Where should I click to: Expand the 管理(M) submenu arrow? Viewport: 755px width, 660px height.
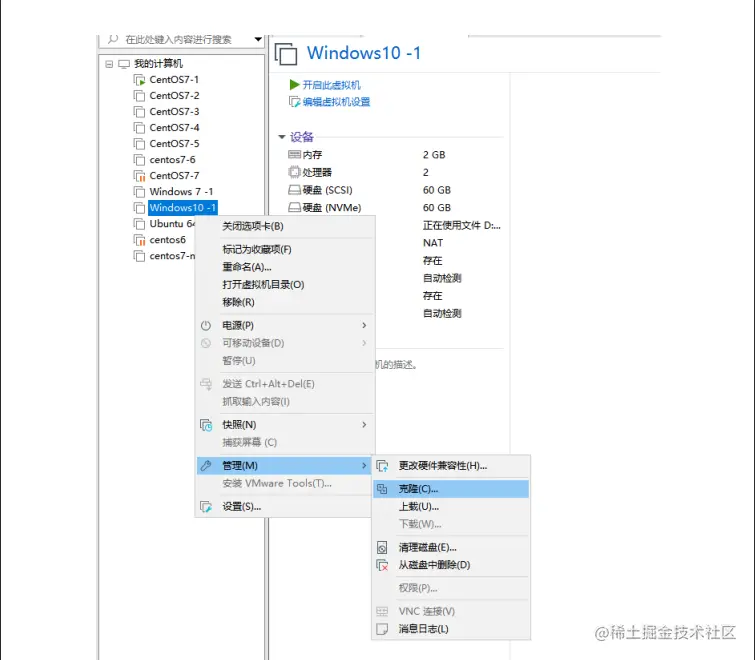364,466
